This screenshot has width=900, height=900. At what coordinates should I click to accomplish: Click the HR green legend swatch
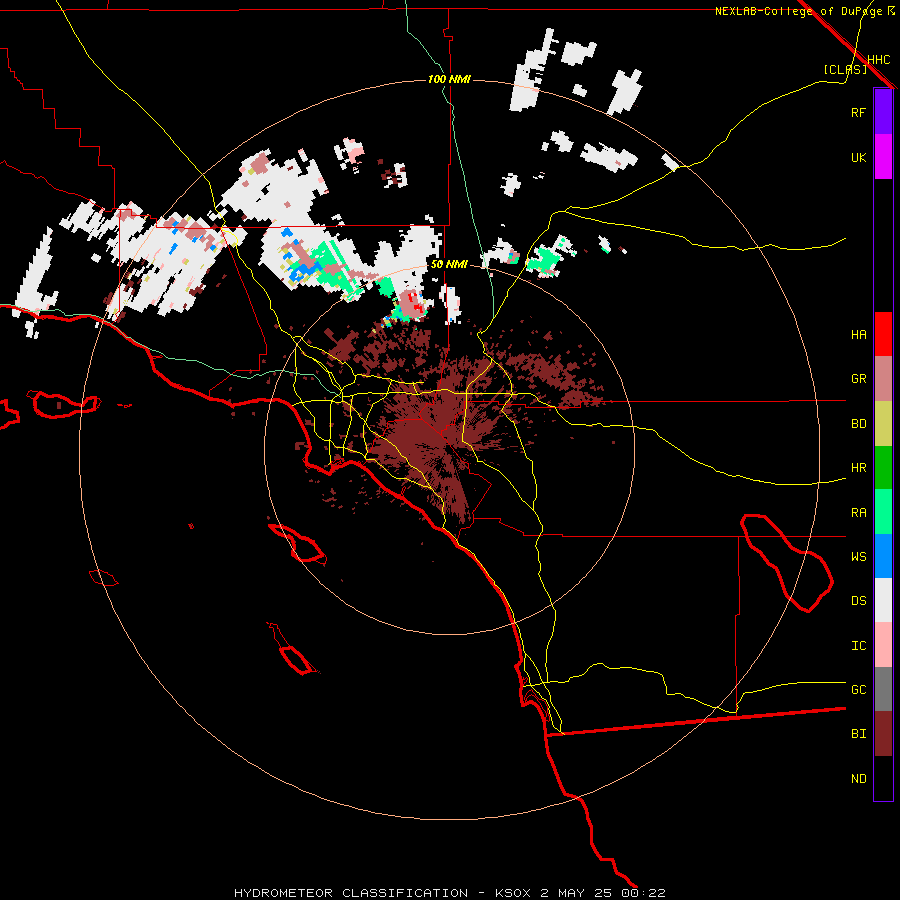point(883,468)
